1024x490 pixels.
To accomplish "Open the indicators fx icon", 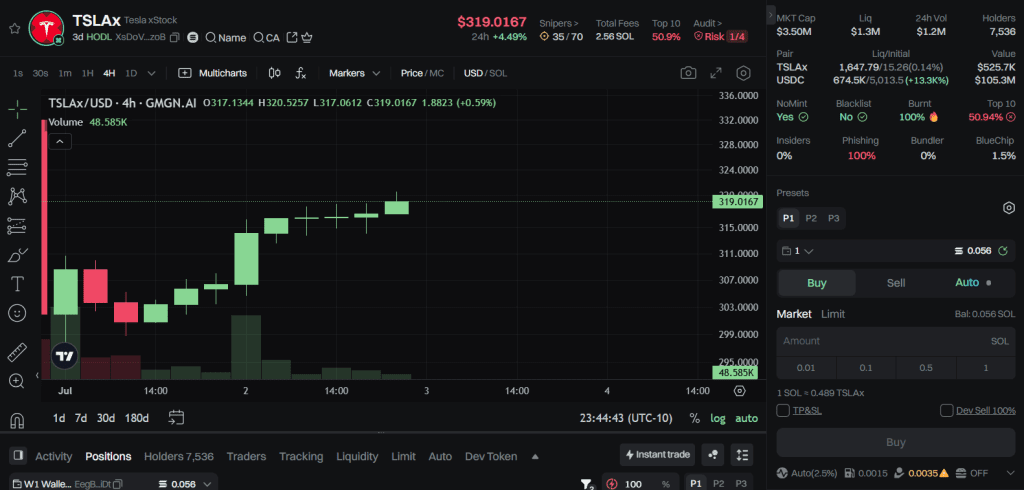I will [x=301, y=73].
